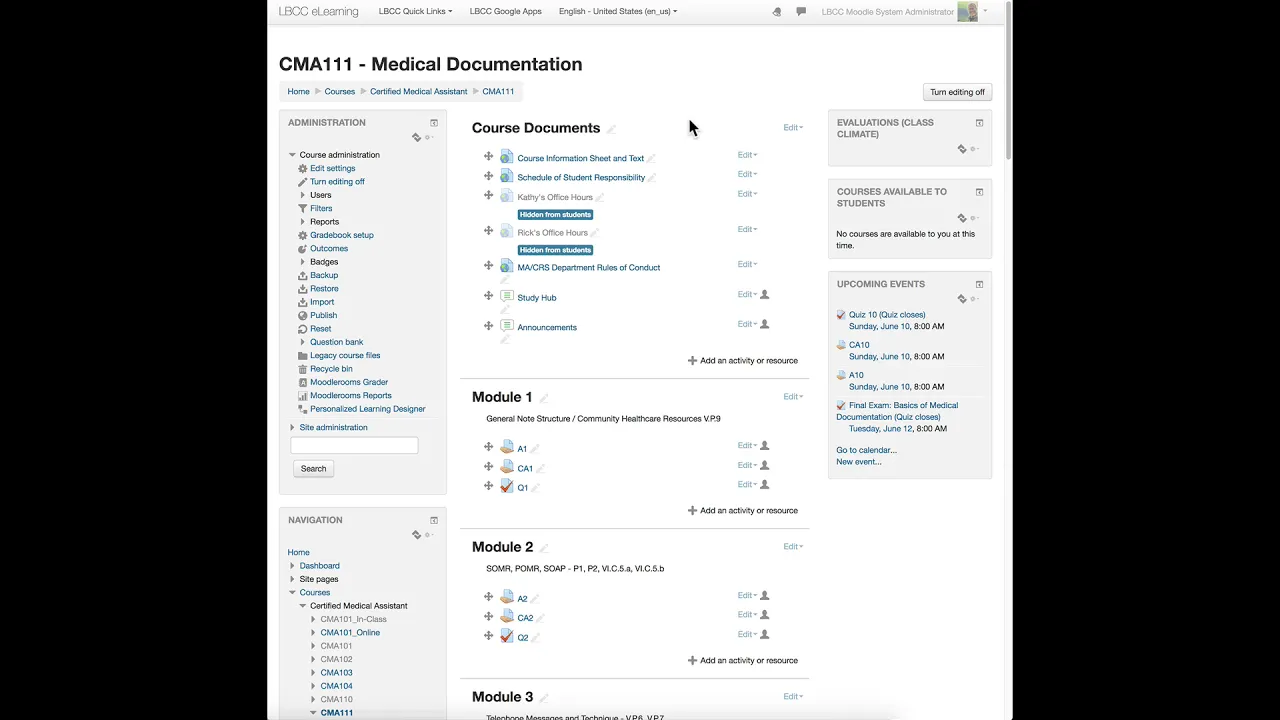Click move handle for Course Information Sheet and Text
The width and height of the screenshot is (1280, 720).
click(x=489, y=156)
